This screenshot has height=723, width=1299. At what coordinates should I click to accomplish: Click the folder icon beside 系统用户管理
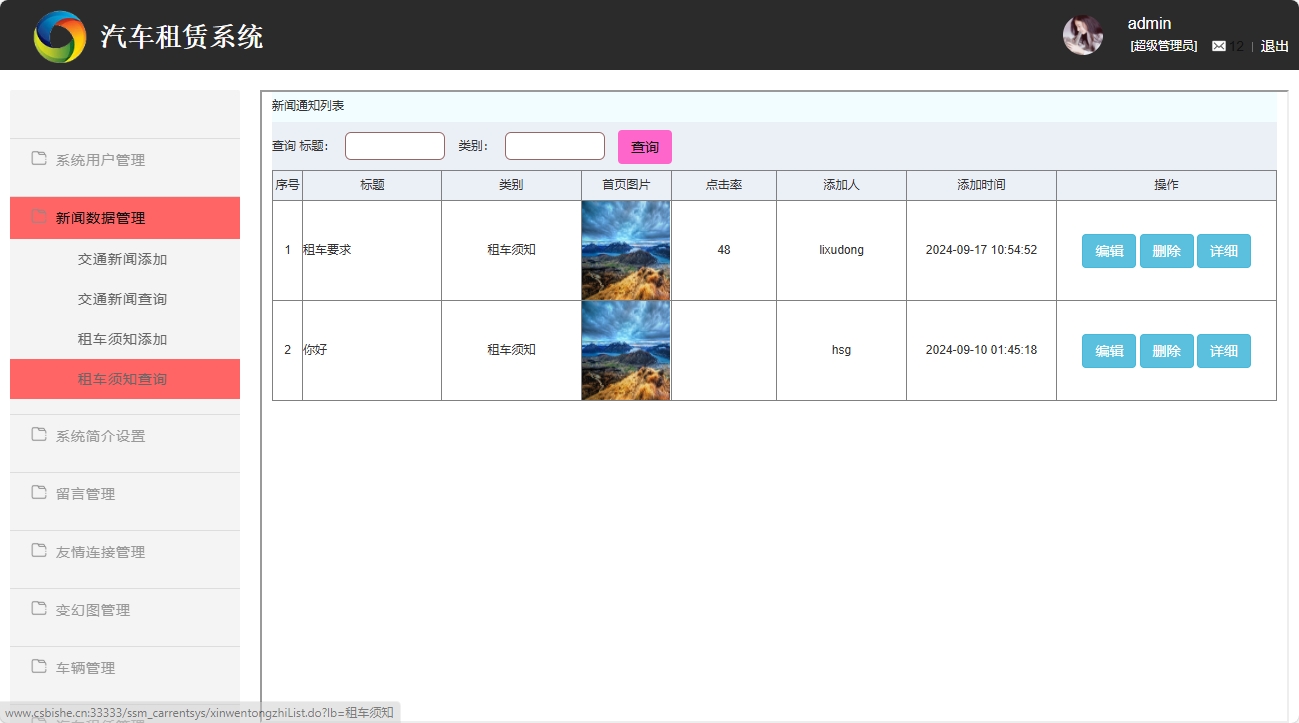39,158
